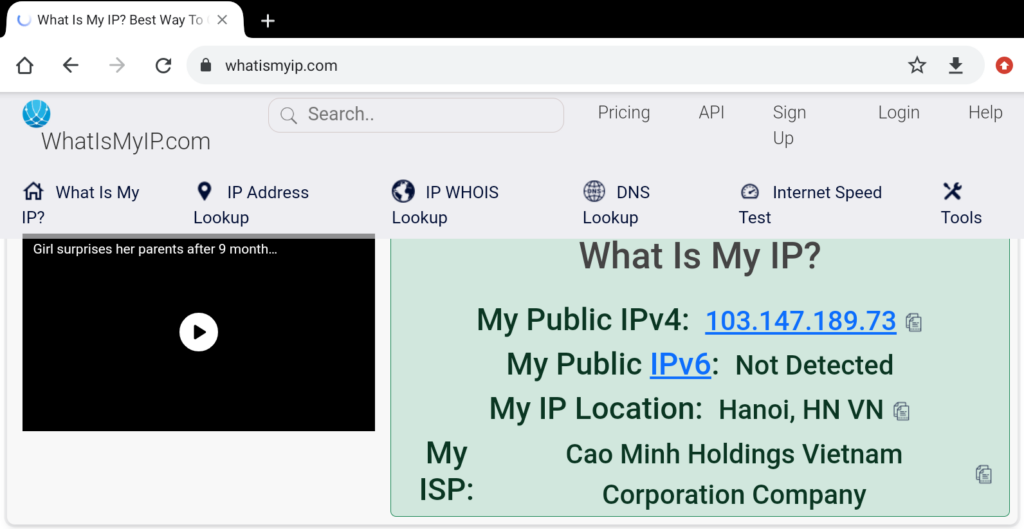The image size is (1024, 529).
Task: Click the house icon beside What Is My
Action: point(33,191)
